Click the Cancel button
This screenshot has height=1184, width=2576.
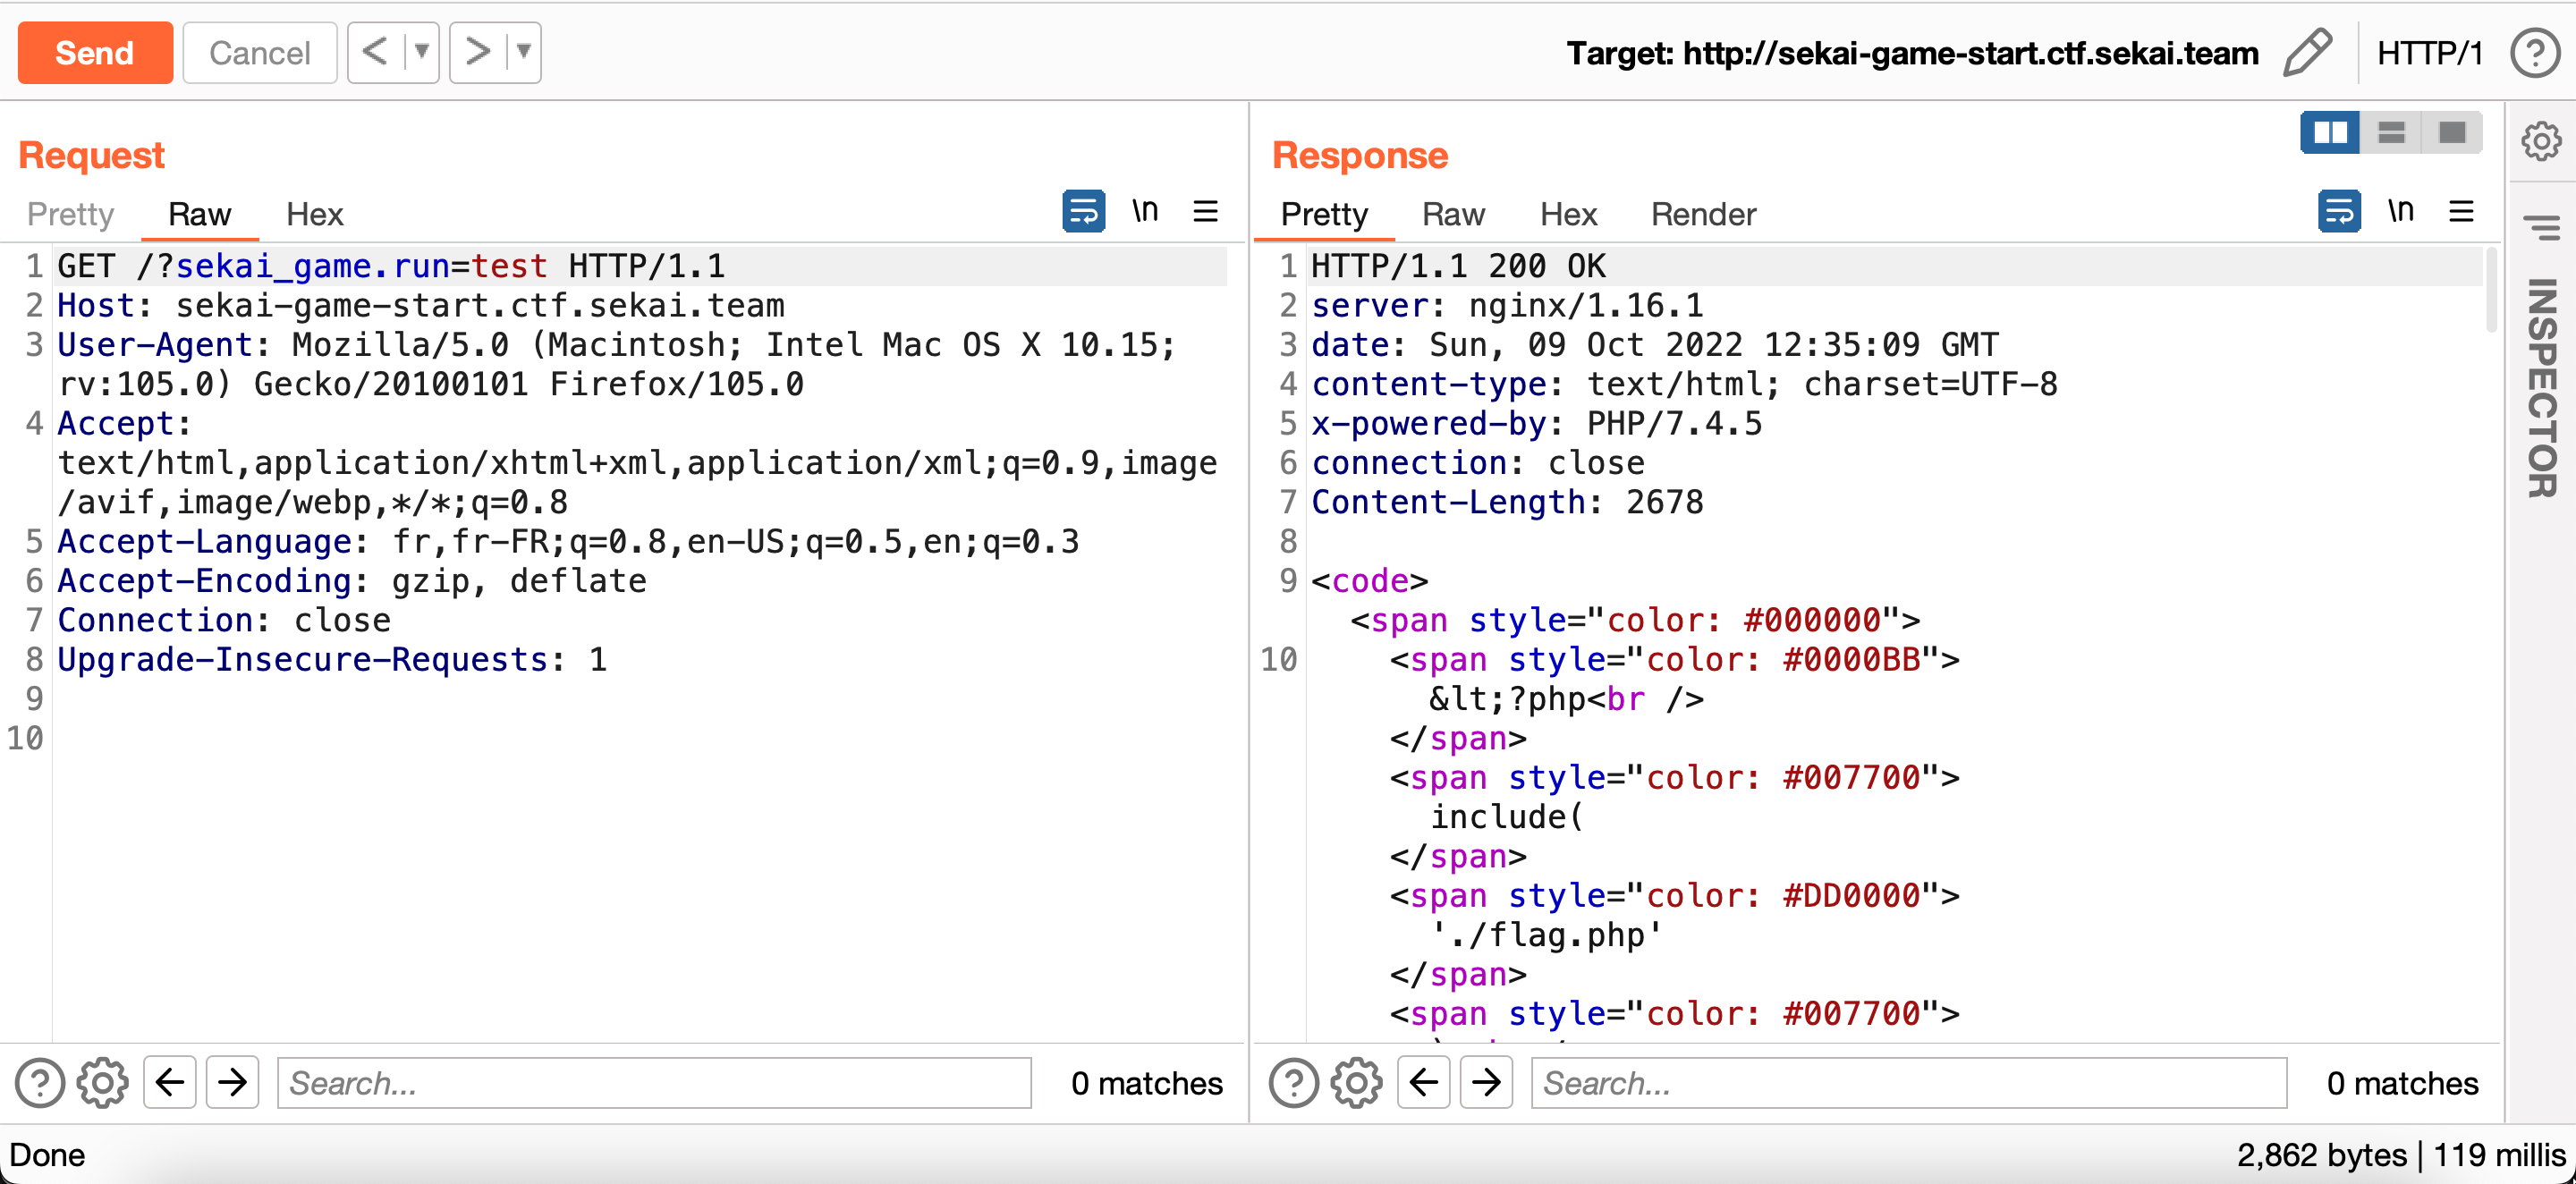260,53
